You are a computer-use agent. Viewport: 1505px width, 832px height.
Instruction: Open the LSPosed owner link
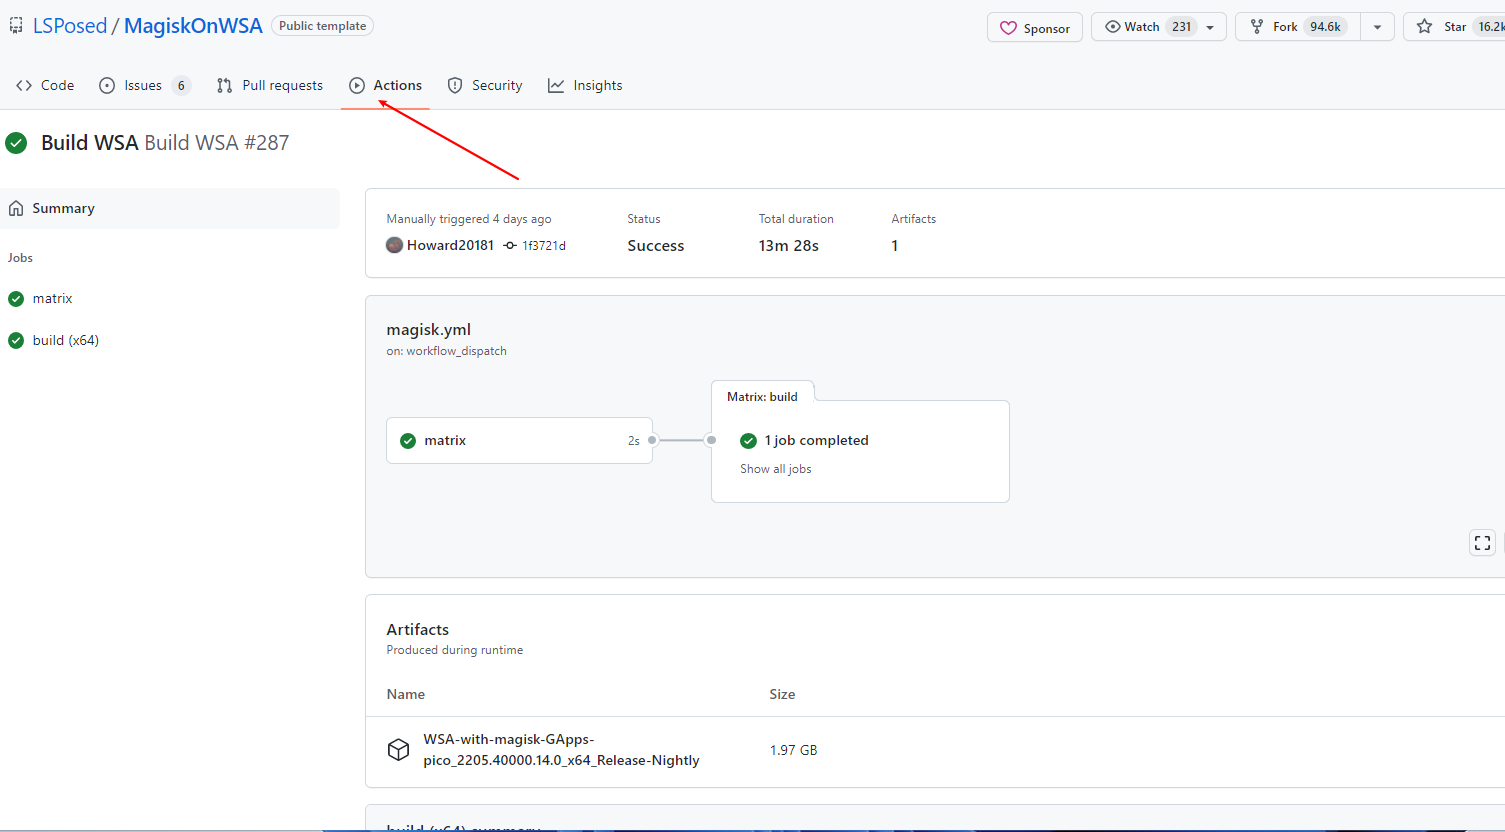pyautogui.click(x=70, y=26)
